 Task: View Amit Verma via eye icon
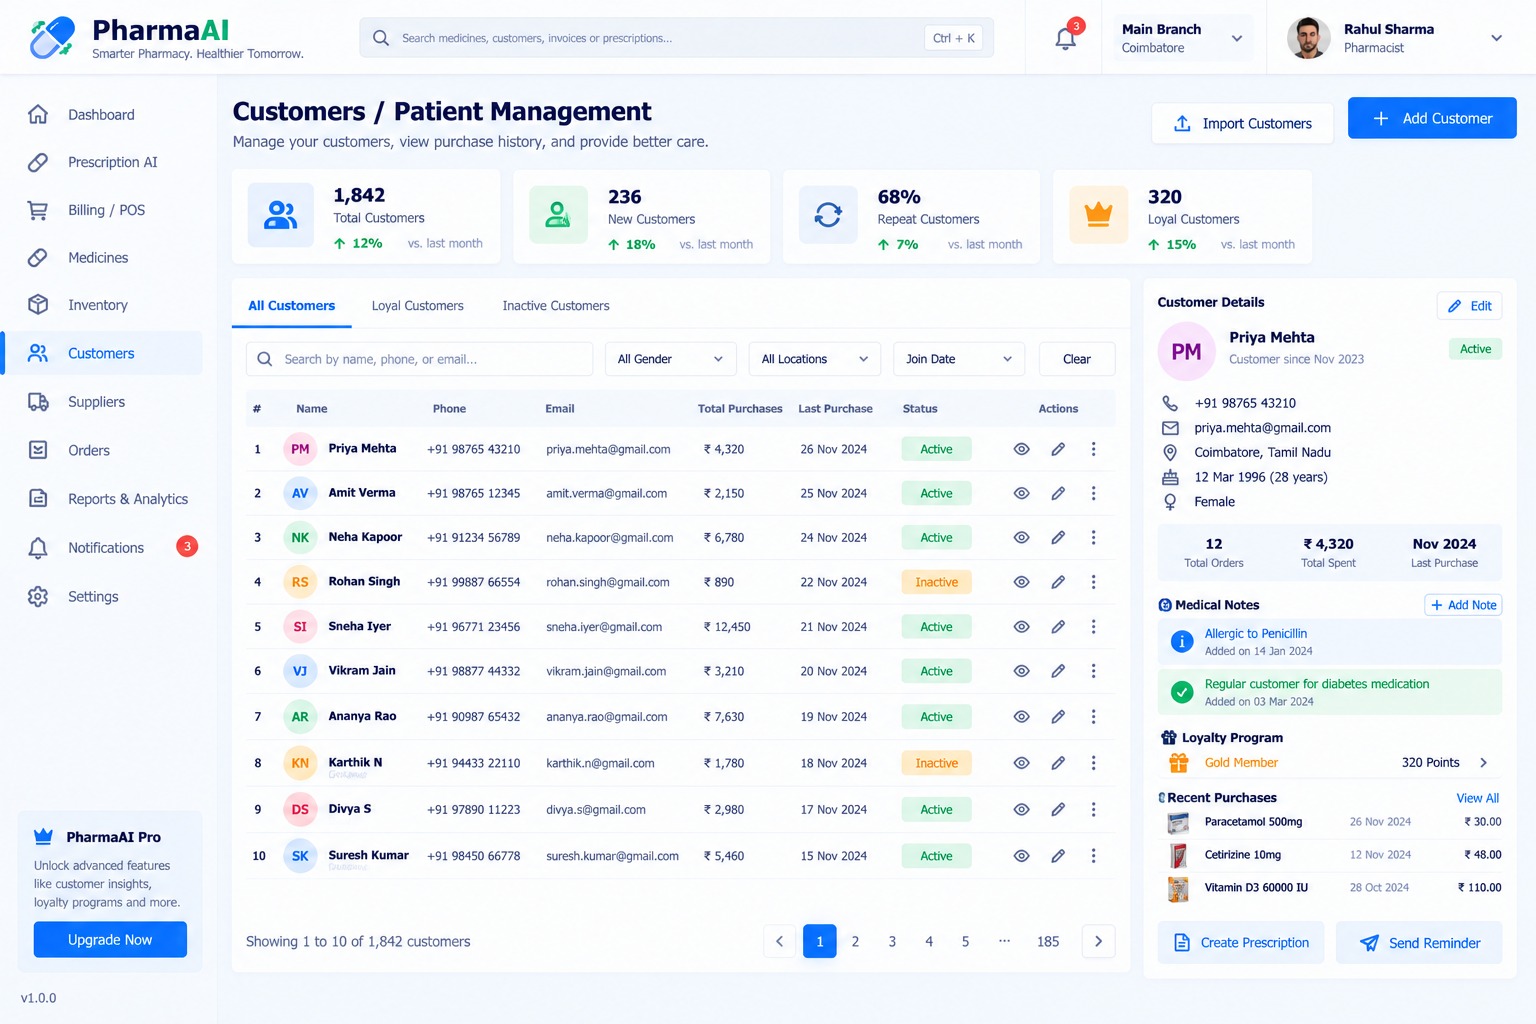coord(1021,493)
